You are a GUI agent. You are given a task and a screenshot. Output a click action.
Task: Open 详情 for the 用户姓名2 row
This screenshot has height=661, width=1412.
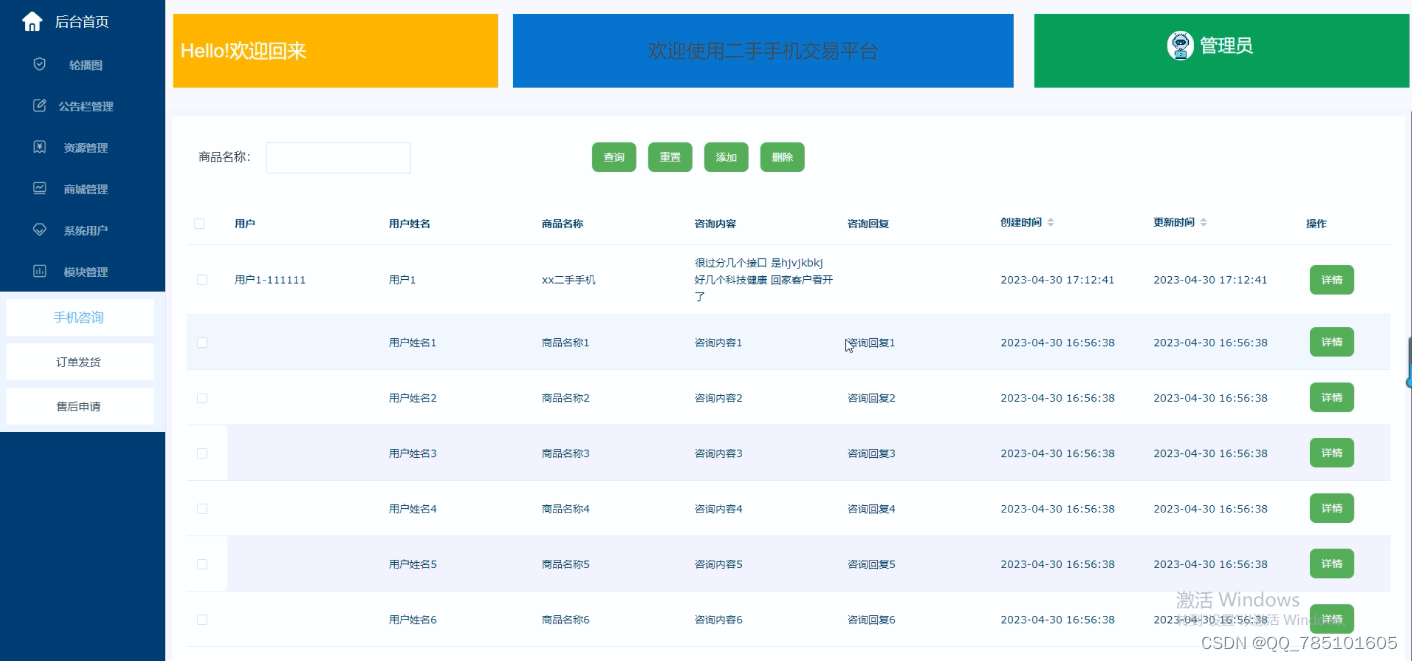point(1332,397)
